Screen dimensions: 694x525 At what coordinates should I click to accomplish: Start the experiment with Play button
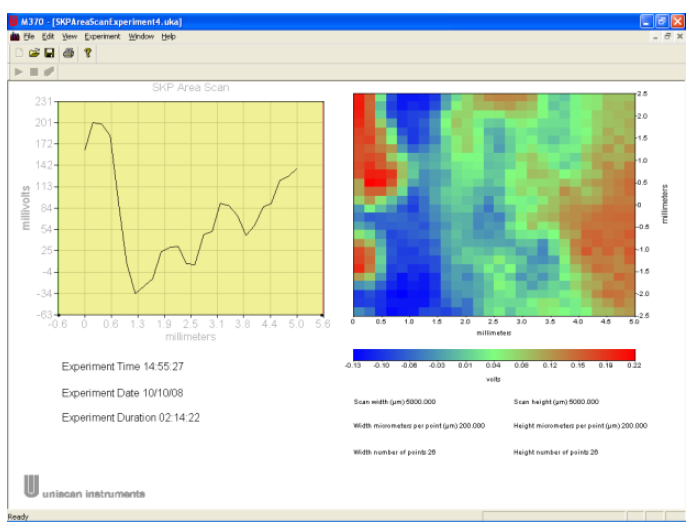(18, 71)
